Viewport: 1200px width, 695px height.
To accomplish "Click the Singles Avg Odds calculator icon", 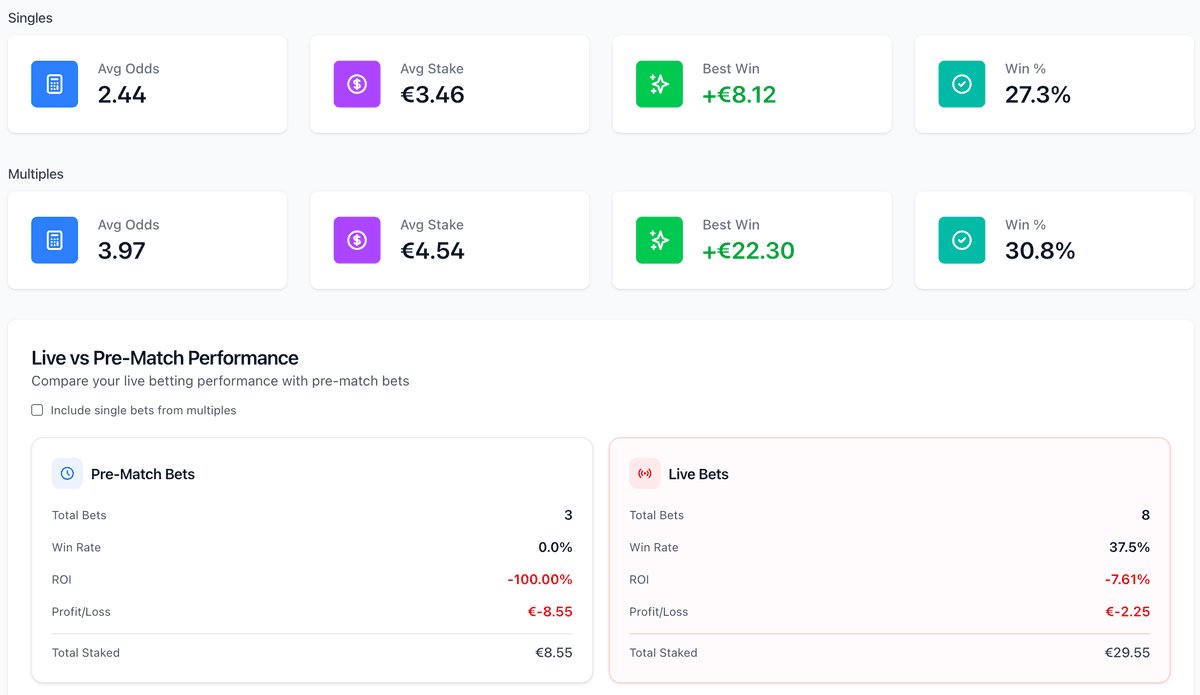I will pos(54,84).
